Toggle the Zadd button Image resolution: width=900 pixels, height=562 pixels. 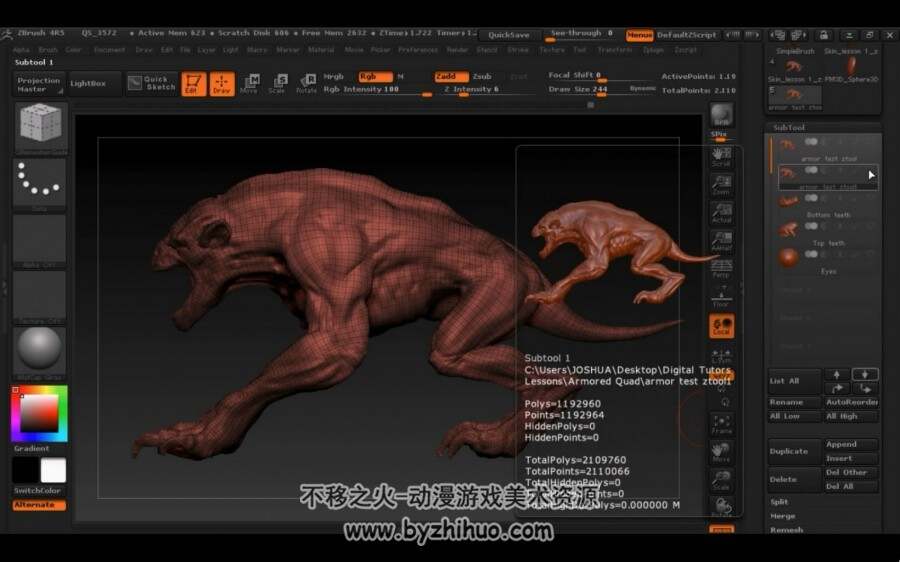(x=451, y=76)
